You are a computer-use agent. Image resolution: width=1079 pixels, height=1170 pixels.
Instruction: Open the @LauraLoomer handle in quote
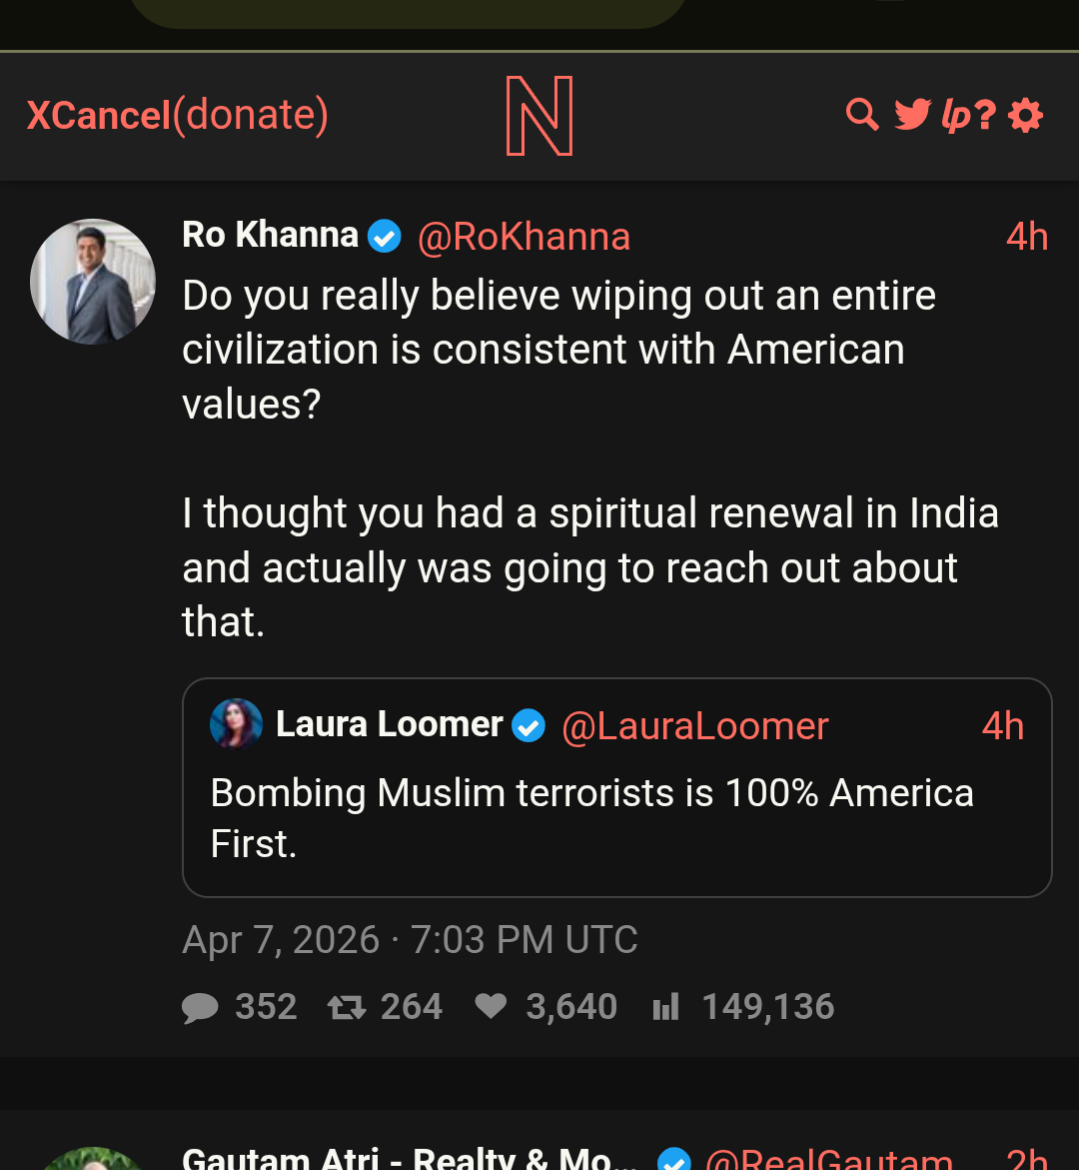(695, 726)
